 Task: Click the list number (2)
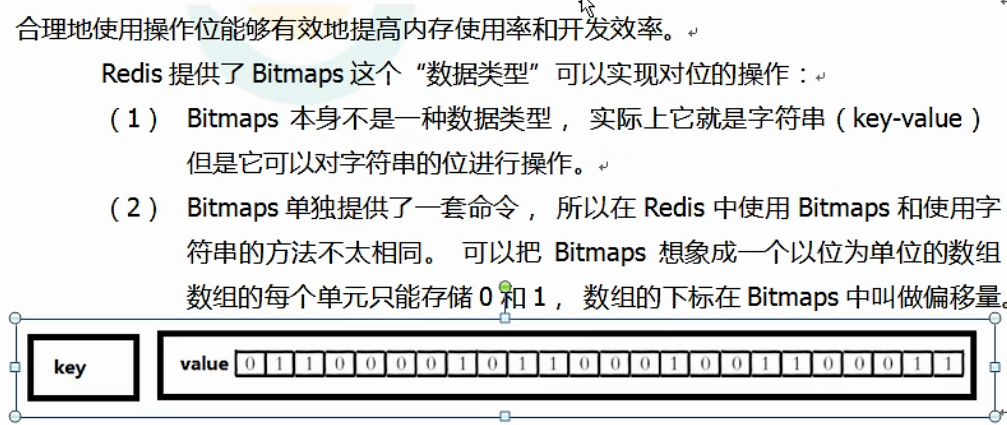[134, 208]
